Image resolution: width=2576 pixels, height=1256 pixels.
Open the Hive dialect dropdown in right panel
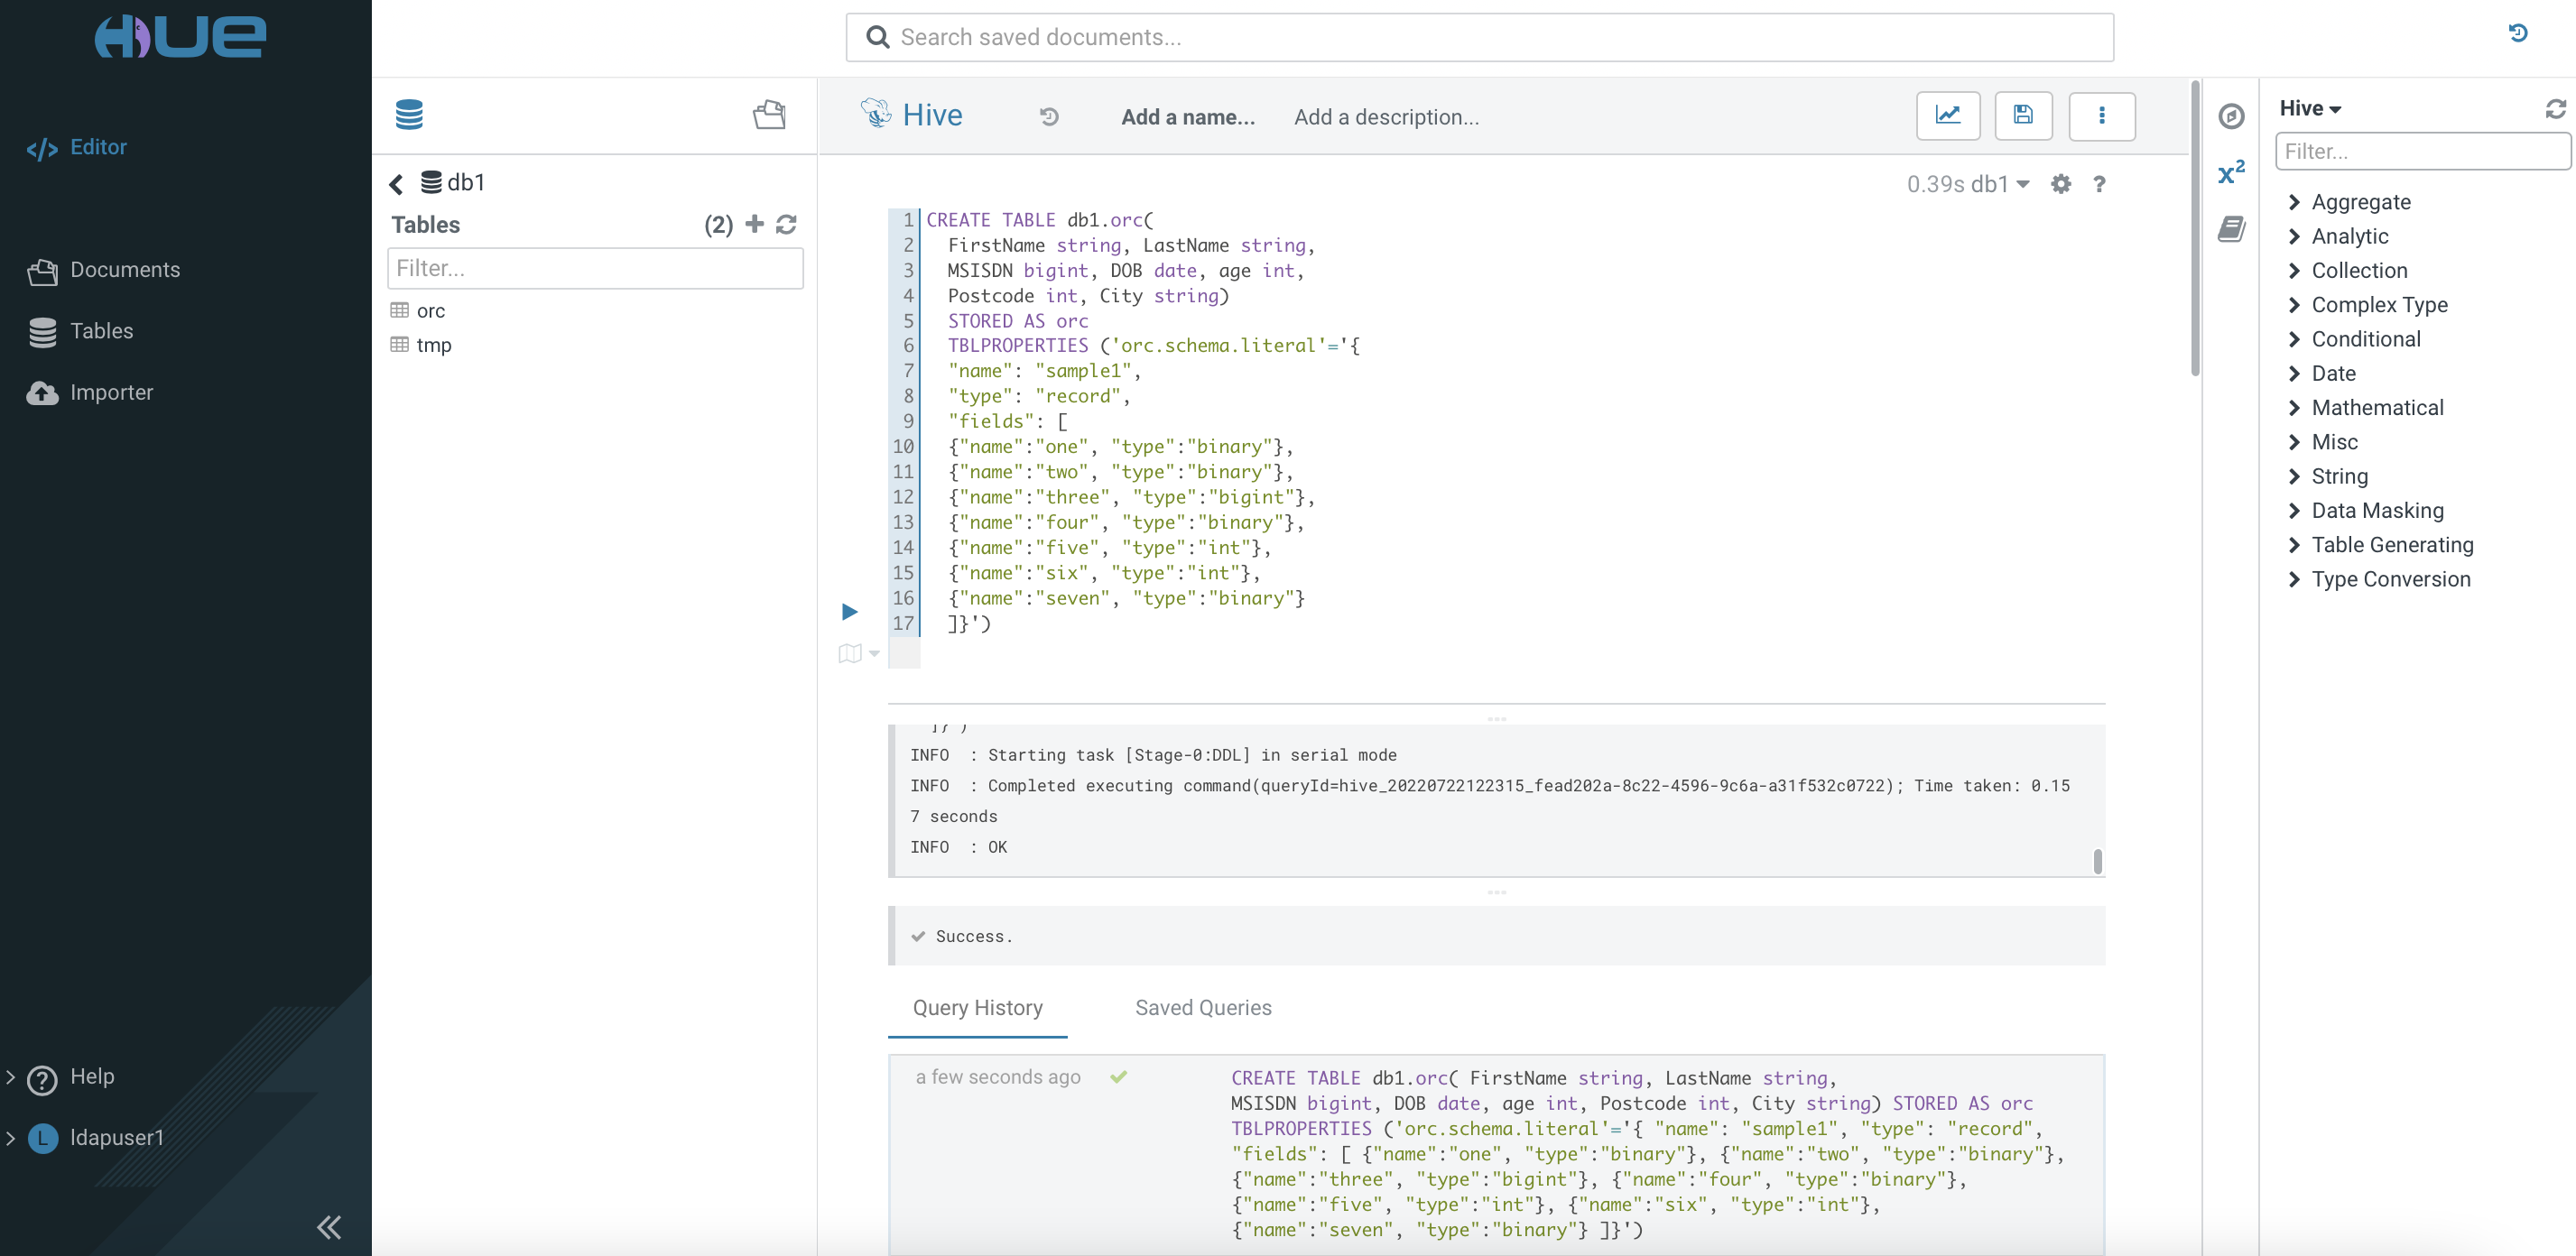click(2310, 108)
